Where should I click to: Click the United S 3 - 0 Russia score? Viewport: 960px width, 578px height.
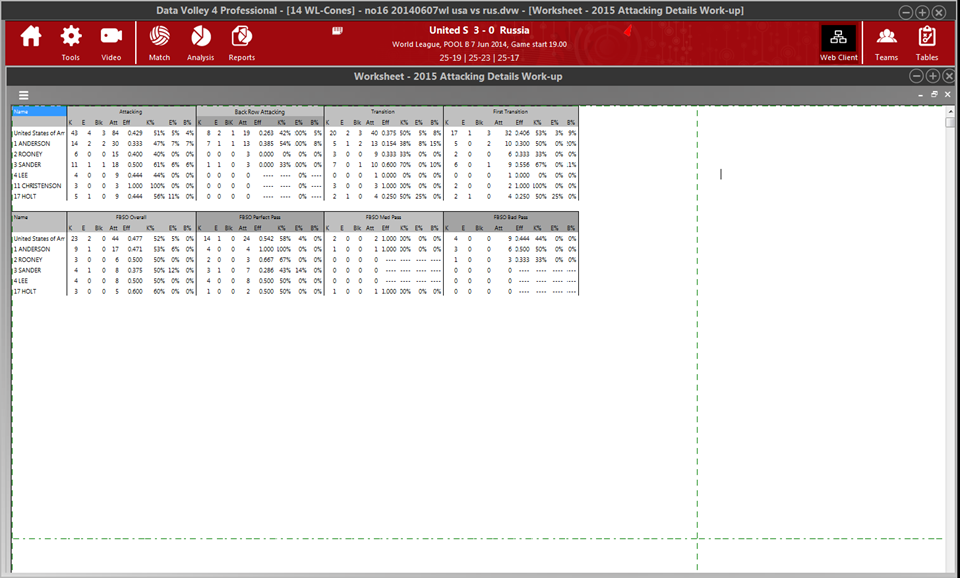[x=479, y=30]
